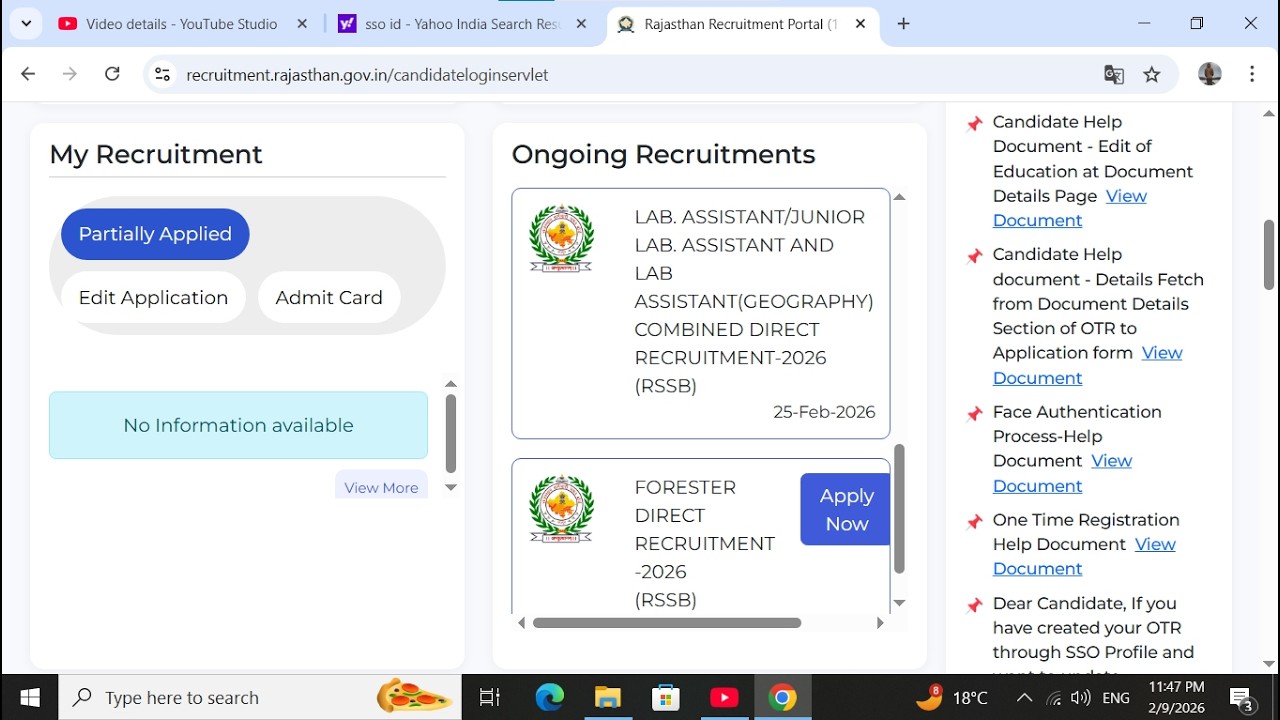Image resolution: width=1280 pixels, height=720 pixels.
Task: Show hidden system tray icons
Action: [1024, 697]
